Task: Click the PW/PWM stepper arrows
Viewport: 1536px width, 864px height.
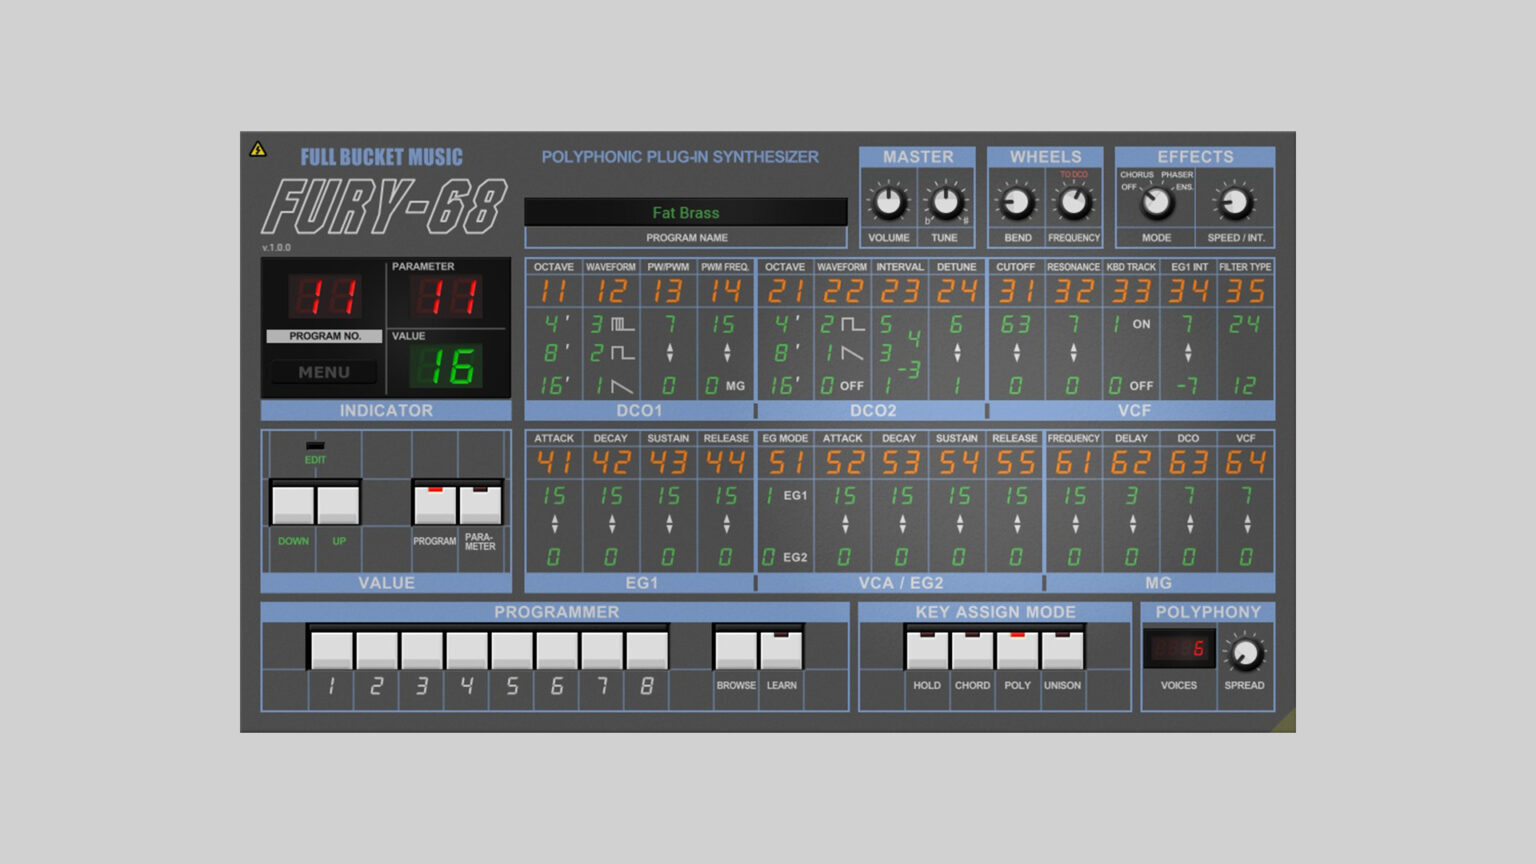Action: [x=670, y=351]
